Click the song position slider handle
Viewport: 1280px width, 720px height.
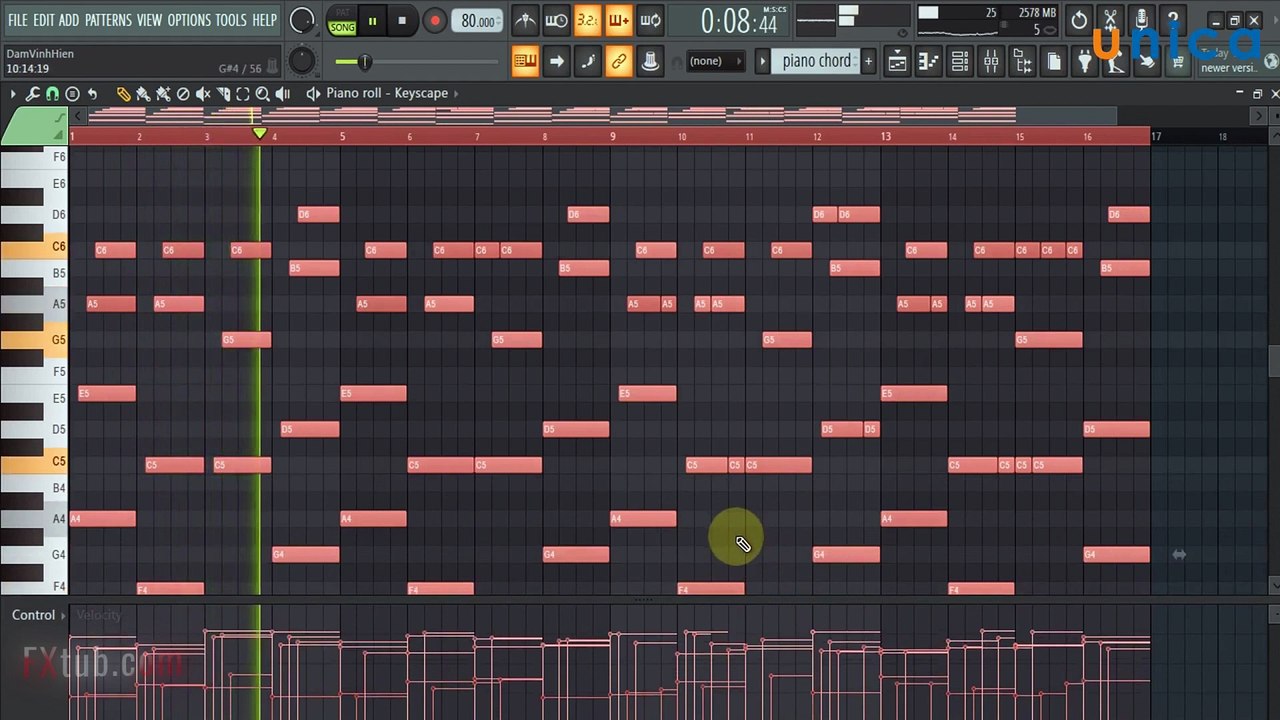(364, 62)
